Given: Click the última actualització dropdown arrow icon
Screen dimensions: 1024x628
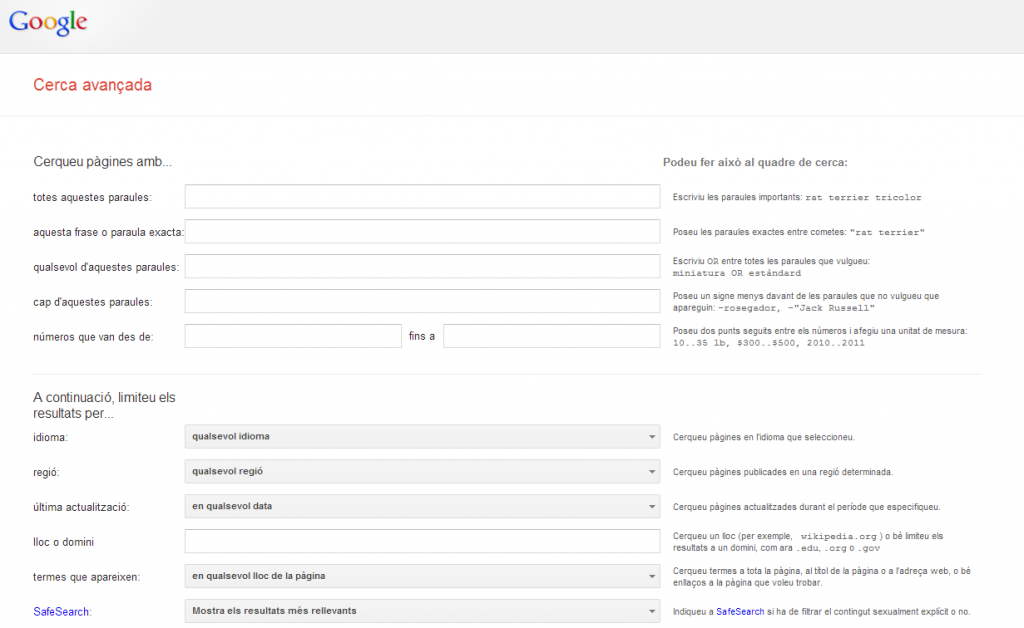Looking at the screenshot, I should (651, 507).
